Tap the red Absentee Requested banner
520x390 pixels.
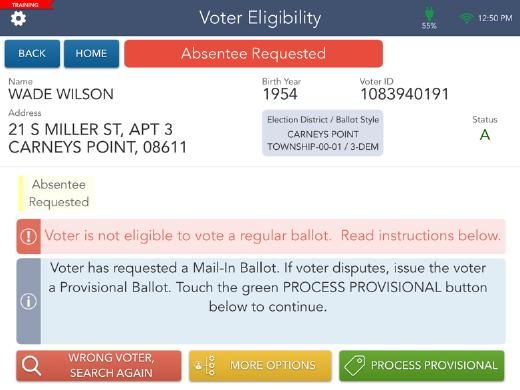pos(253,54)
